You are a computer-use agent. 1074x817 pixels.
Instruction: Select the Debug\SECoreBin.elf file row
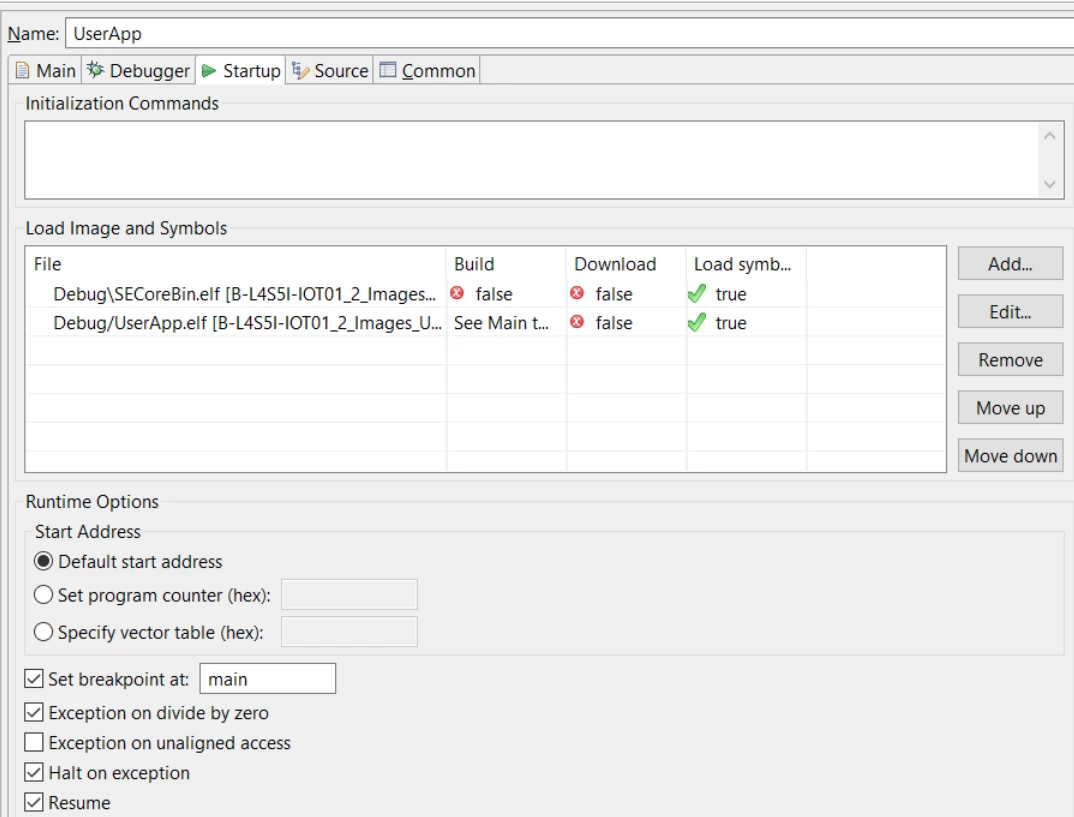click(485, 294)
